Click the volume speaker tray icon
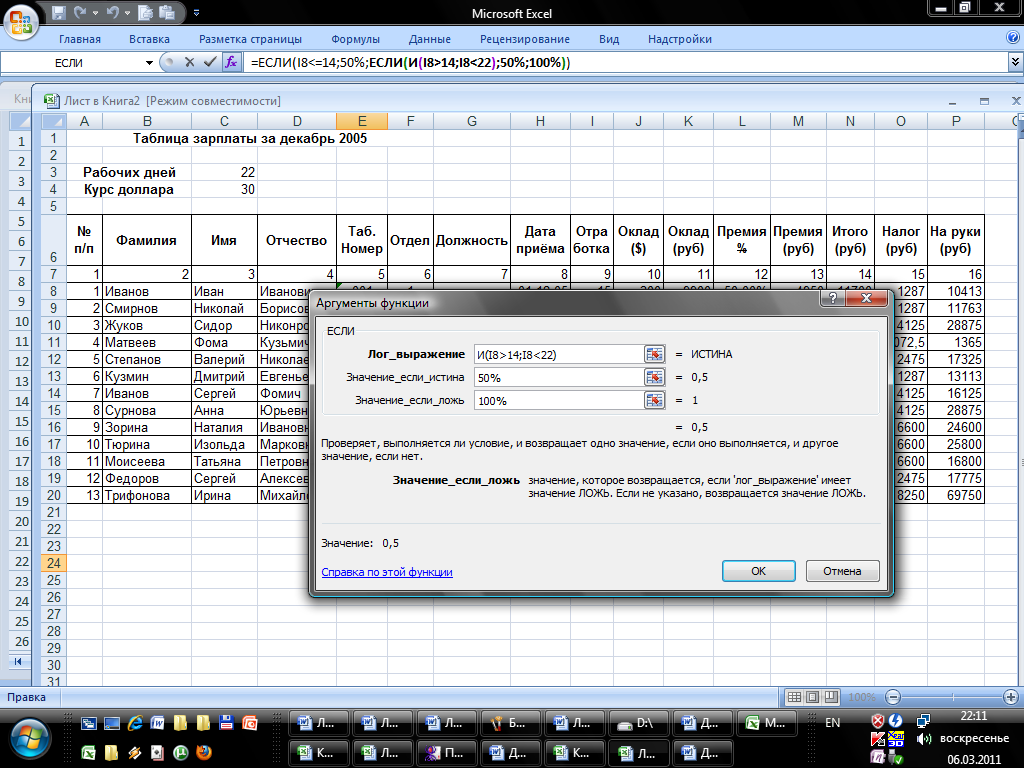 tap(923, 739)
